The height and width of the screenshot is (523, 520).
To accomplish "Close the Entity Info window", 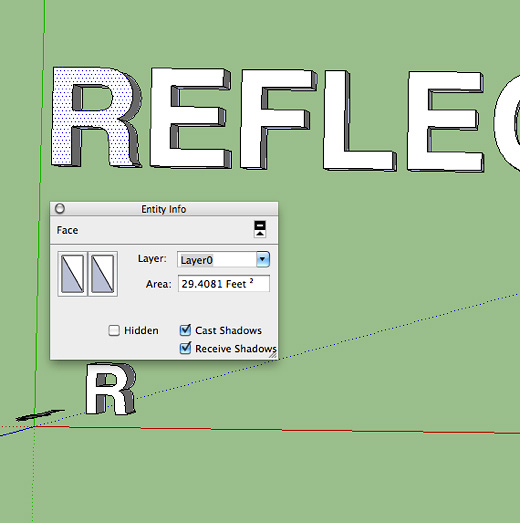I will [60, 209].
